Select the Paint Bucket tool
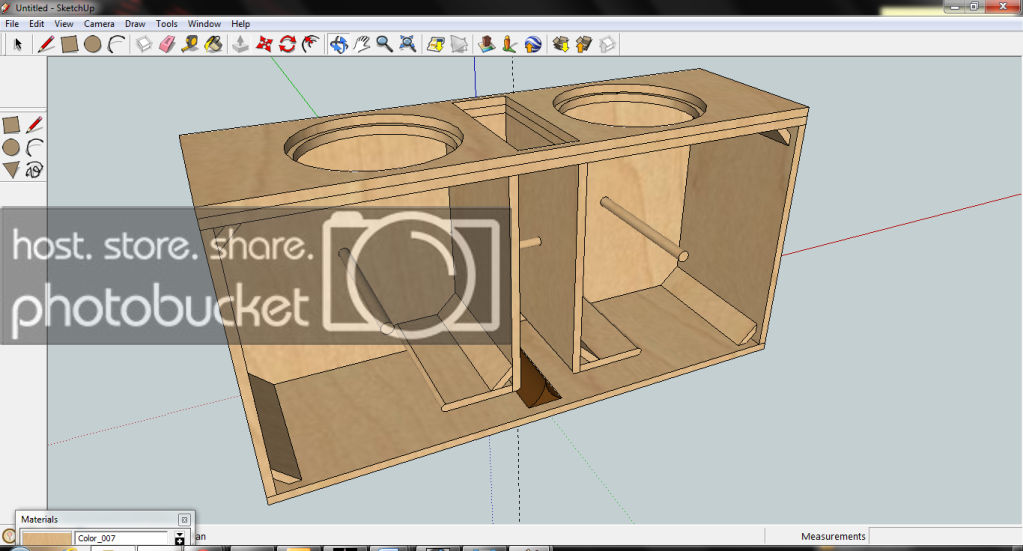Image resolution: width=1023 pixels, height=551 pixels. pyautogui.click(x=213, y=44)
